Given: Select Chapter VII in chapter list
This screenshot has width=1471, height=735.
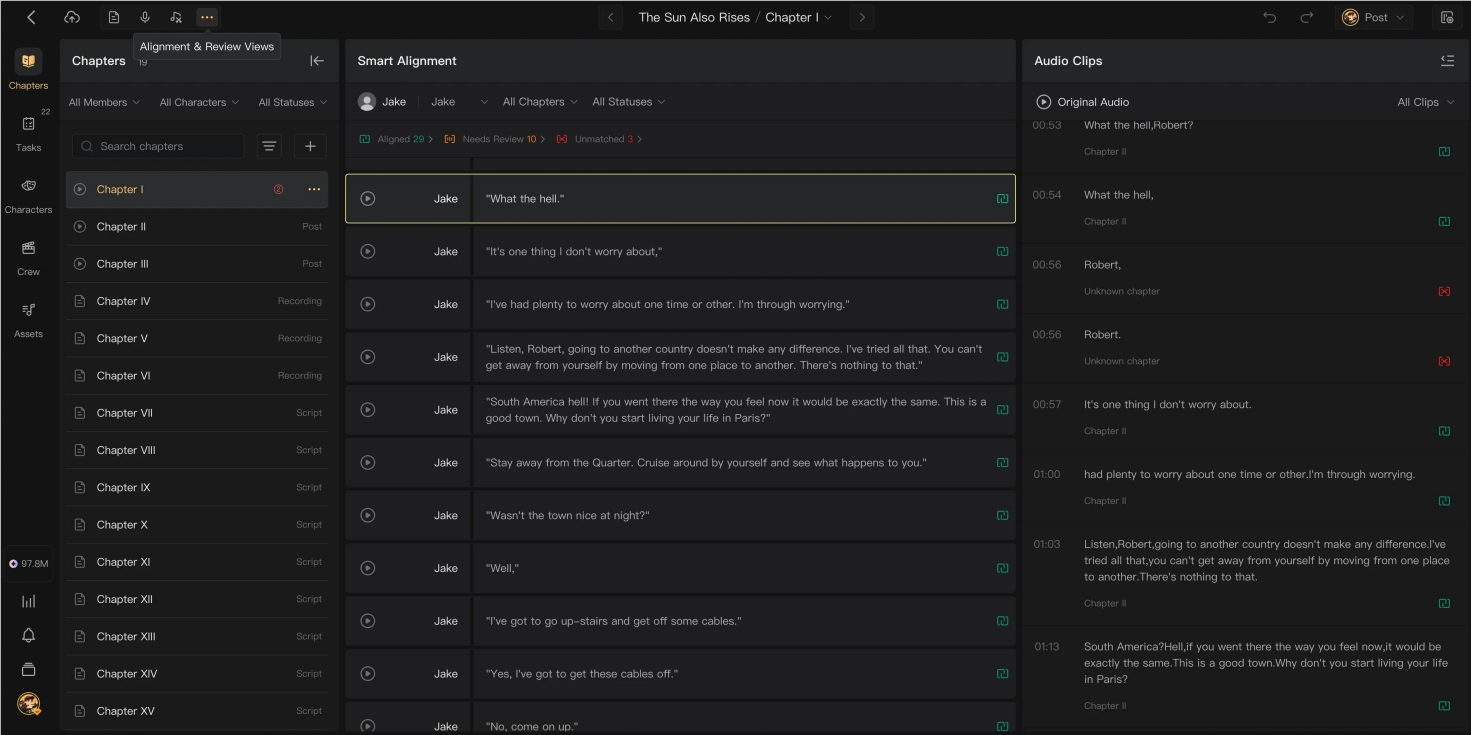Looking at the screenshot, I should (x=197, y=413).
